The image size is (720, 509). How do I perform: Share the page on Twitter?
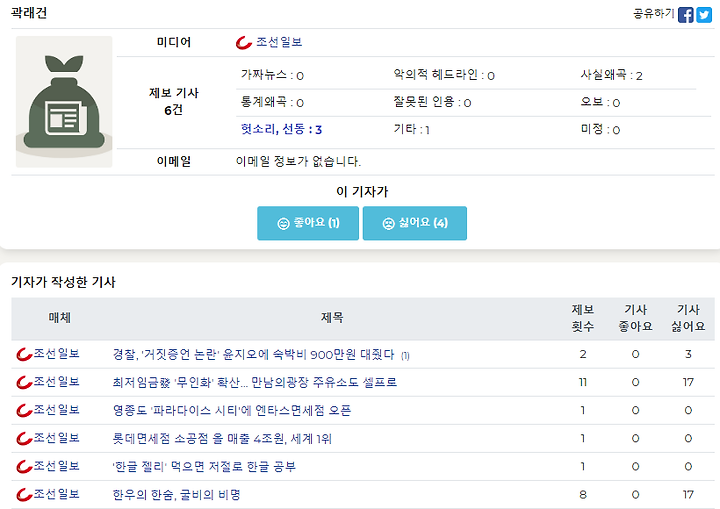click(704, 15)
